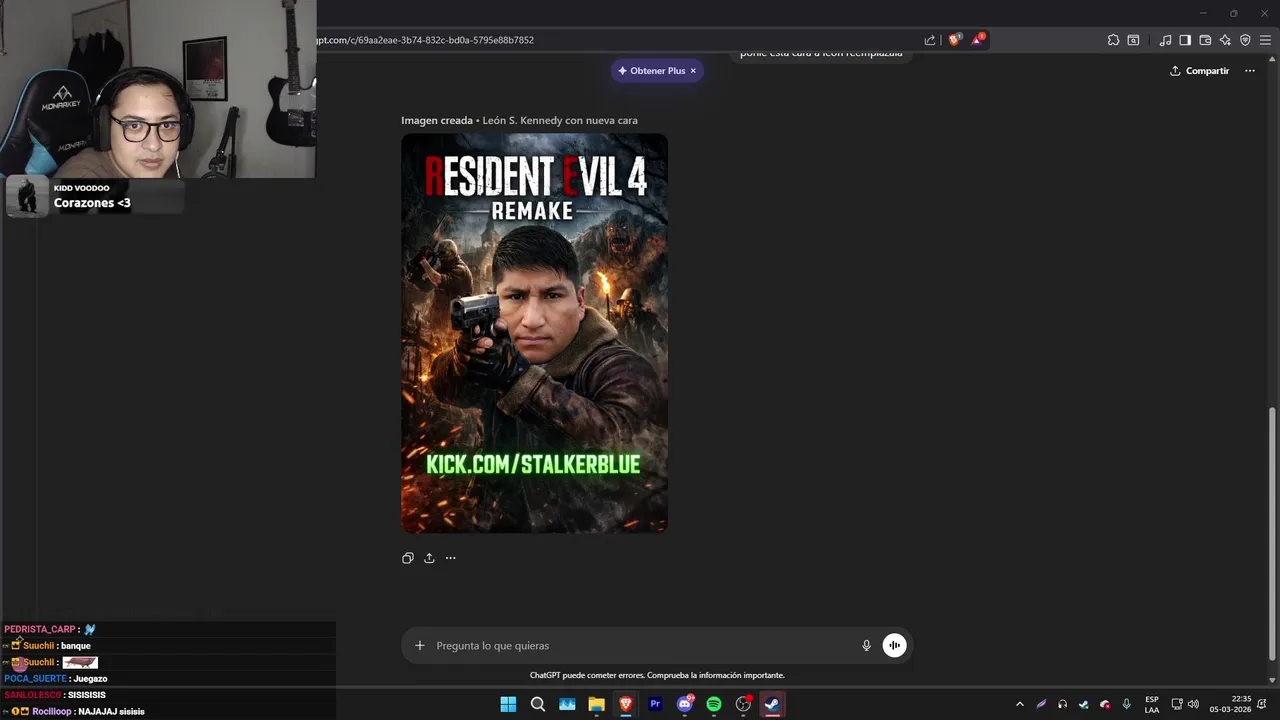Open the conversation three-dot options menu
Viewport: 1280px width, 720px height.
coord(1249,71)
